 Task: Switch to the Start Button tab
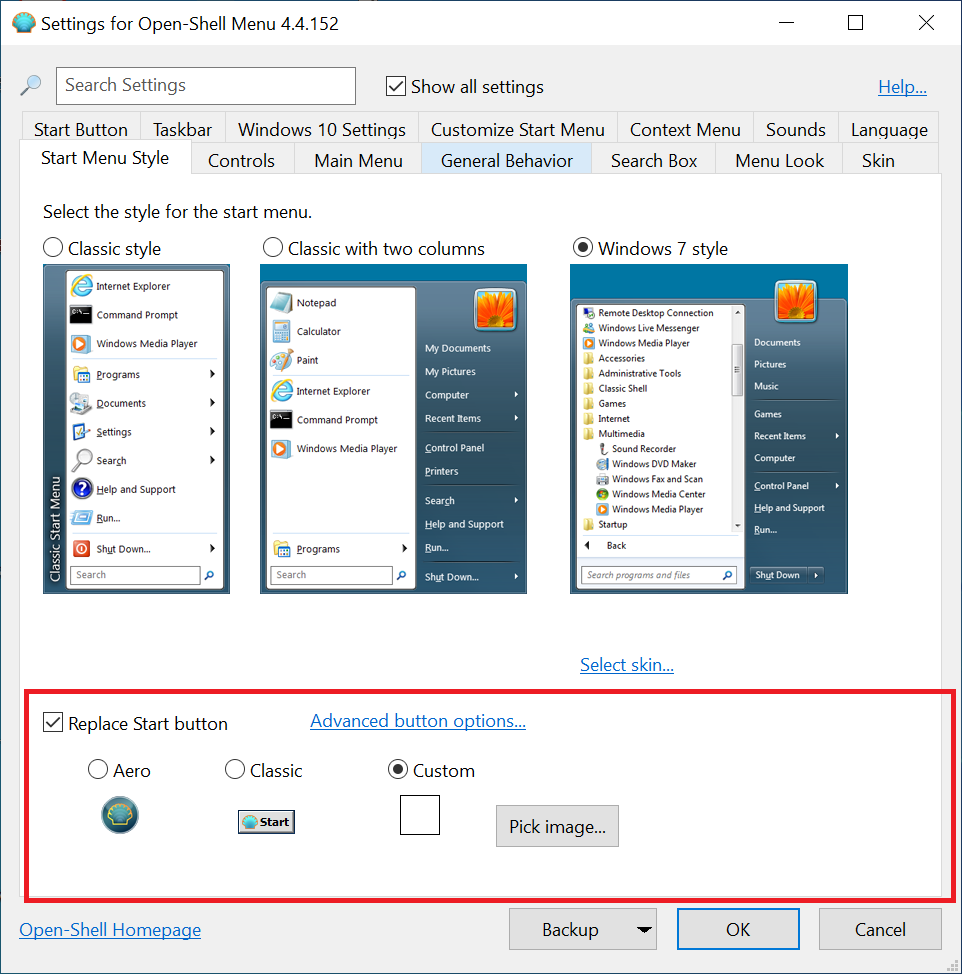[x=81, y=129]
